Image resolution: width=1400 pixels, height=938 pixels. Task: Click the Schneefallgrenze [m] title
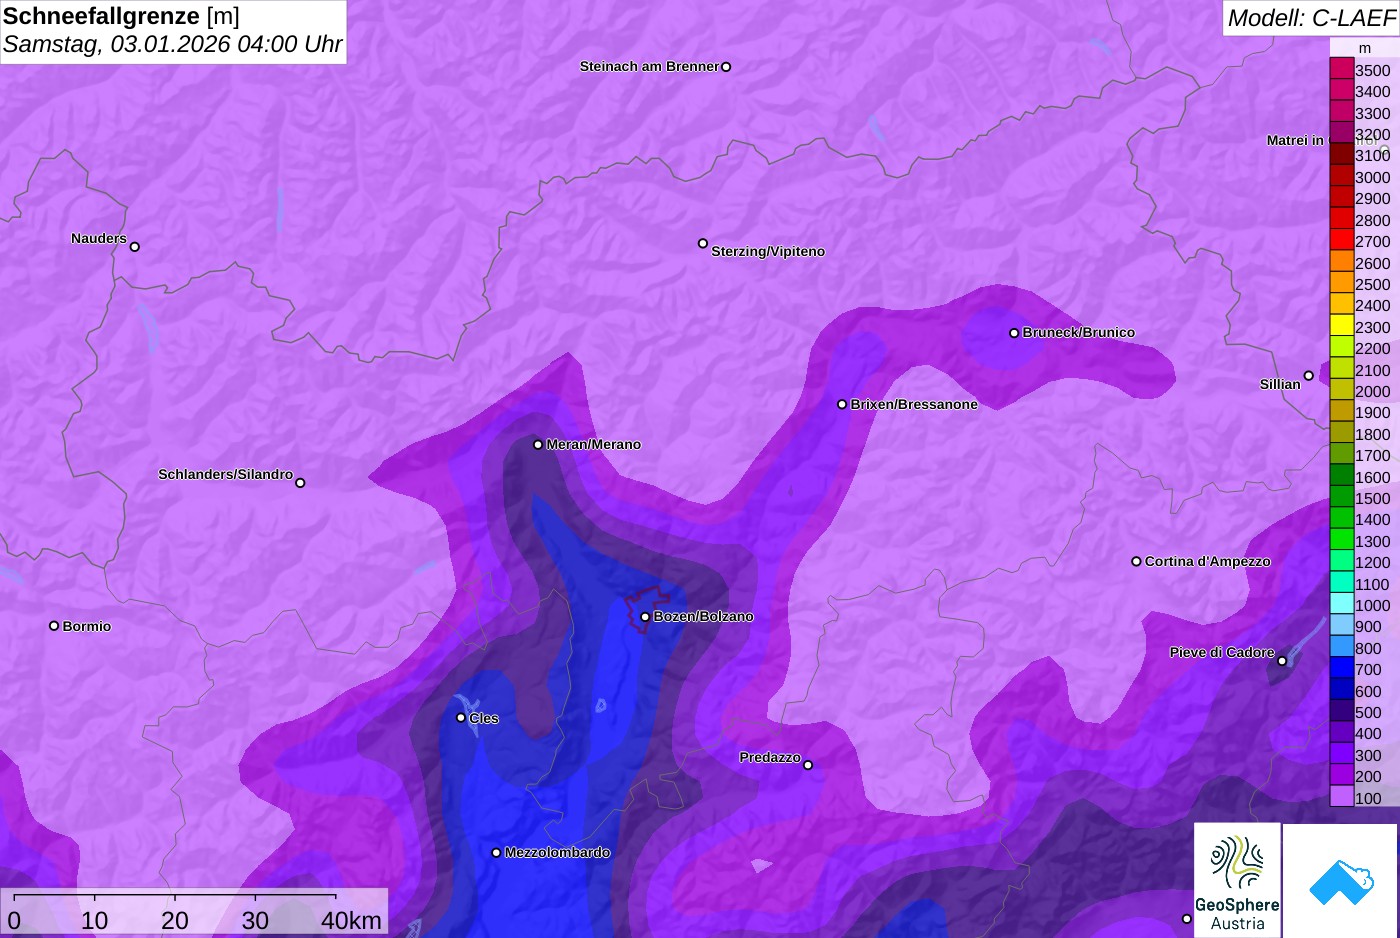(x=121, y=16)
